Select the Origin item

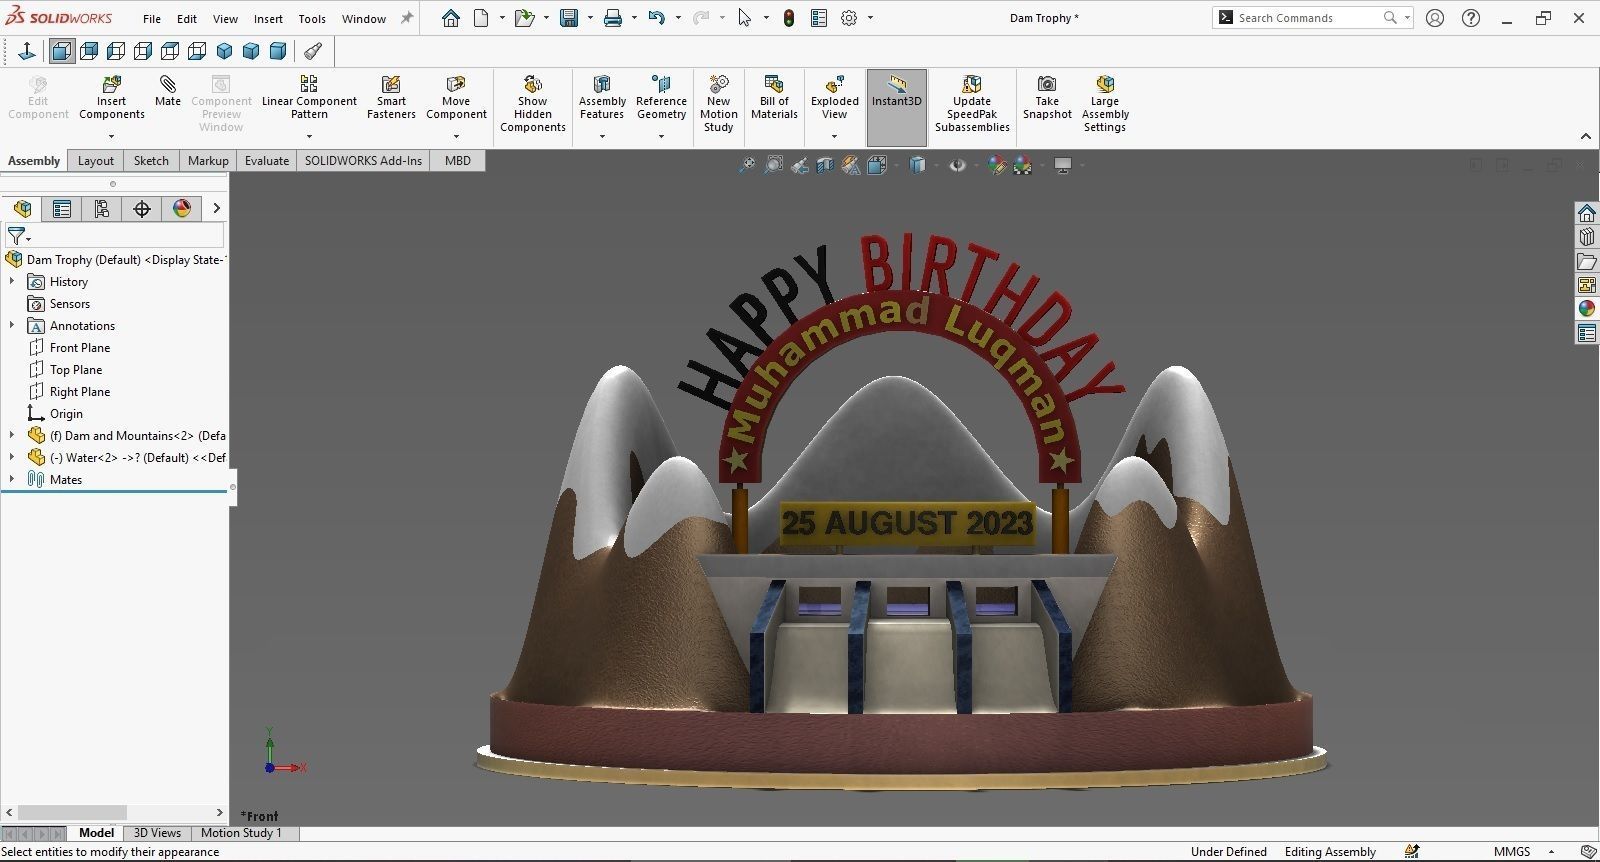point(66,414)
